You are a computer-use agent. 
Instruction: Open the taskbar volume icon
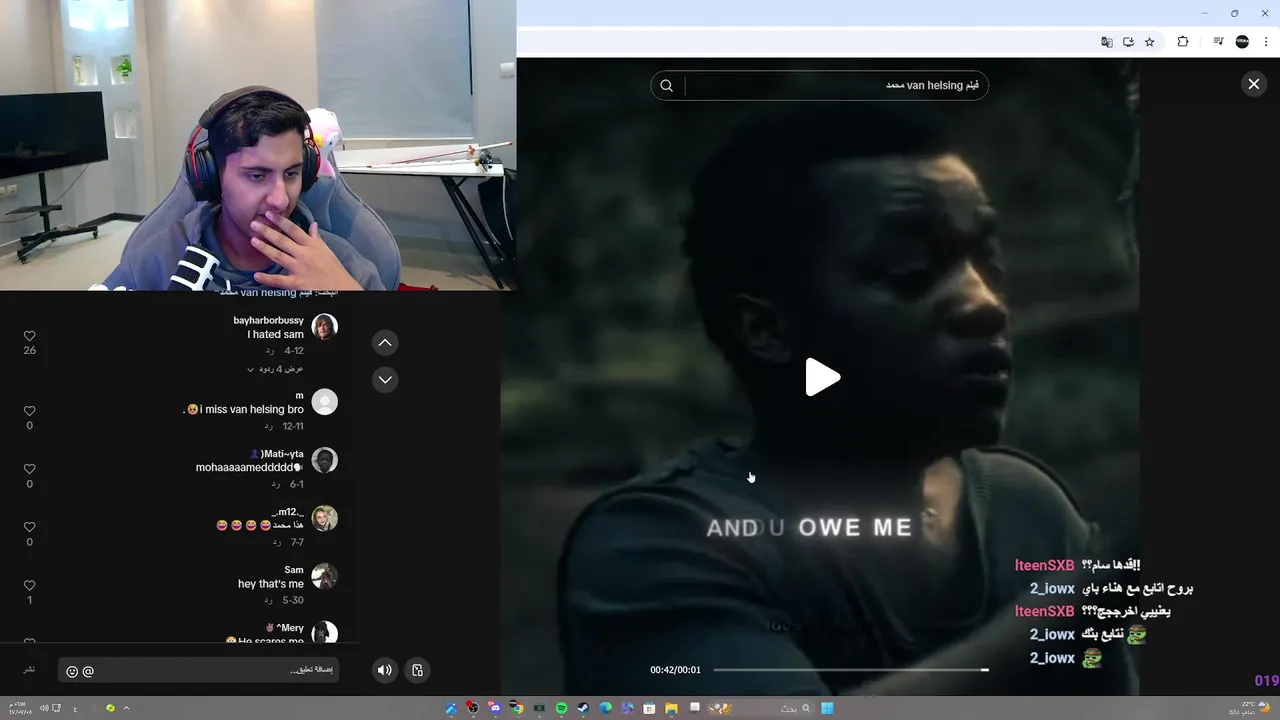(x=44, y=708)
